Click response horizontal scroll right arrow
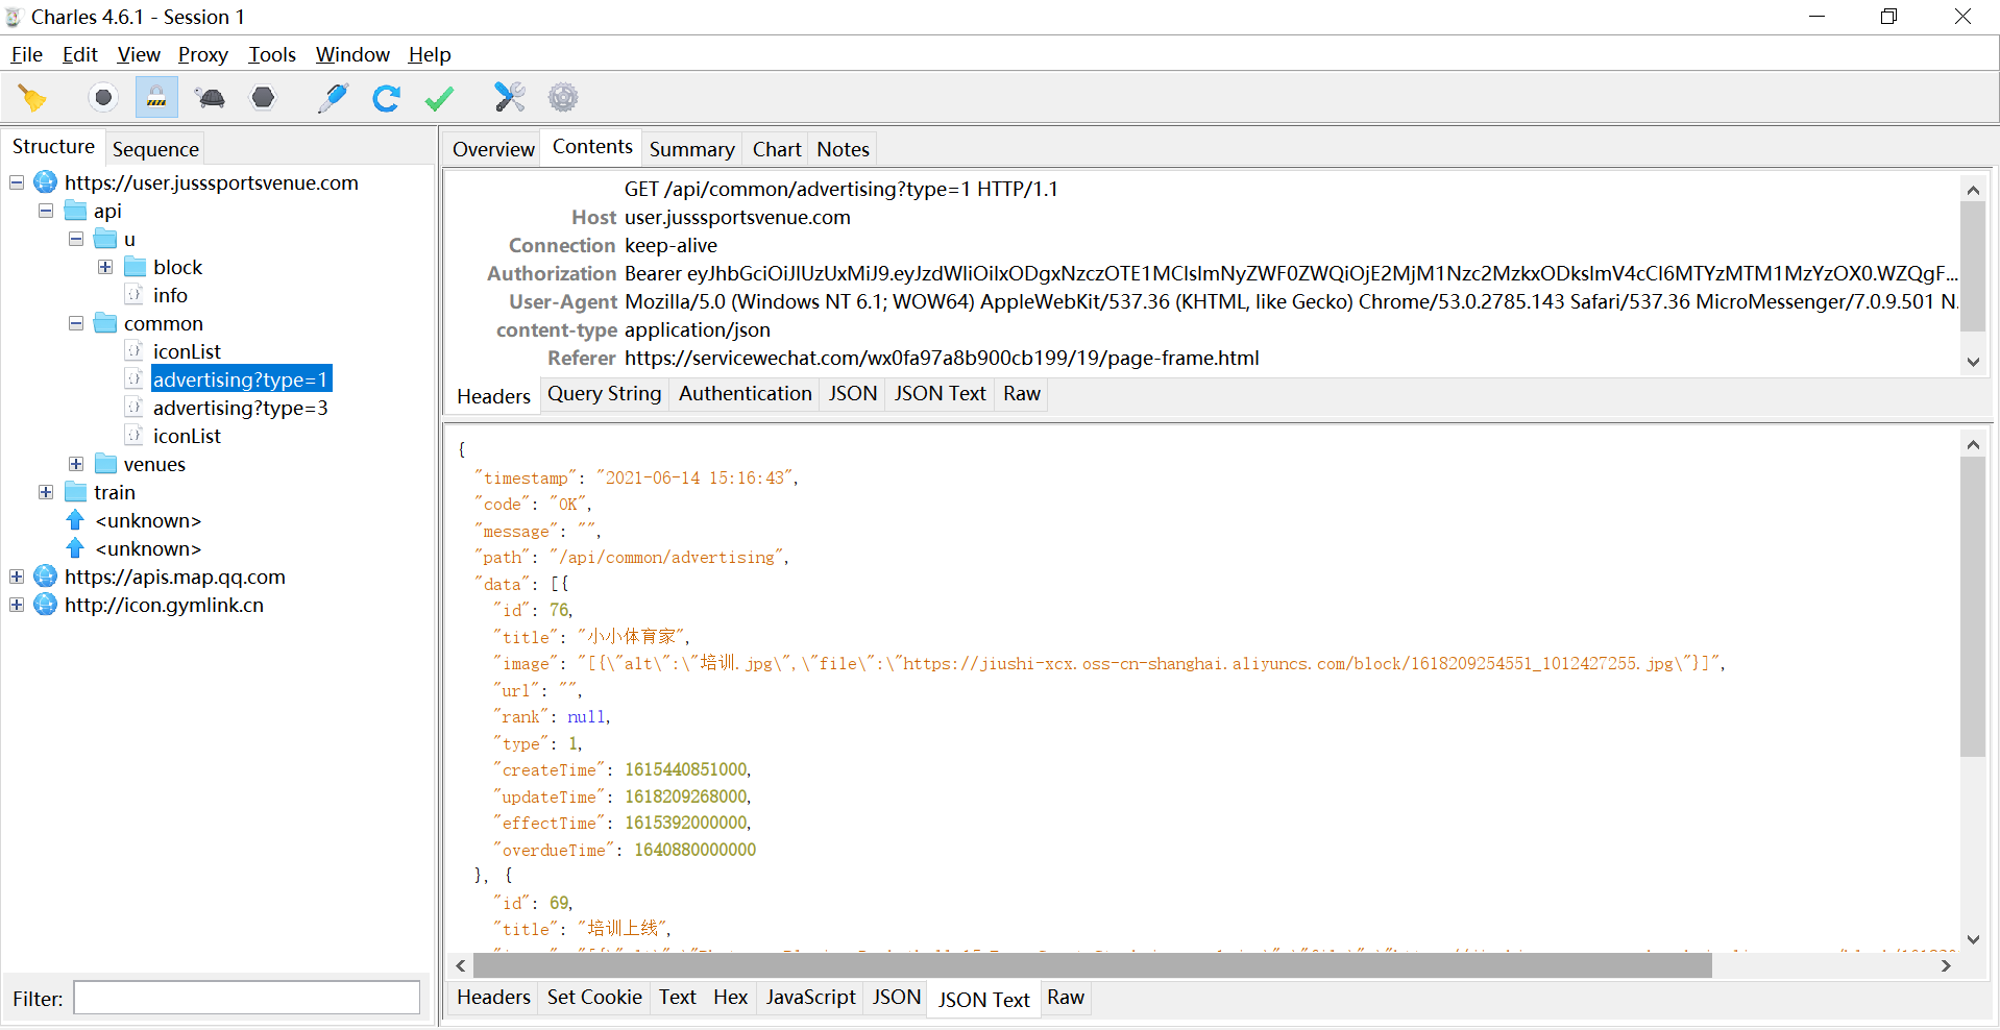The image size is (2000, 1030). click(1945, 966)
